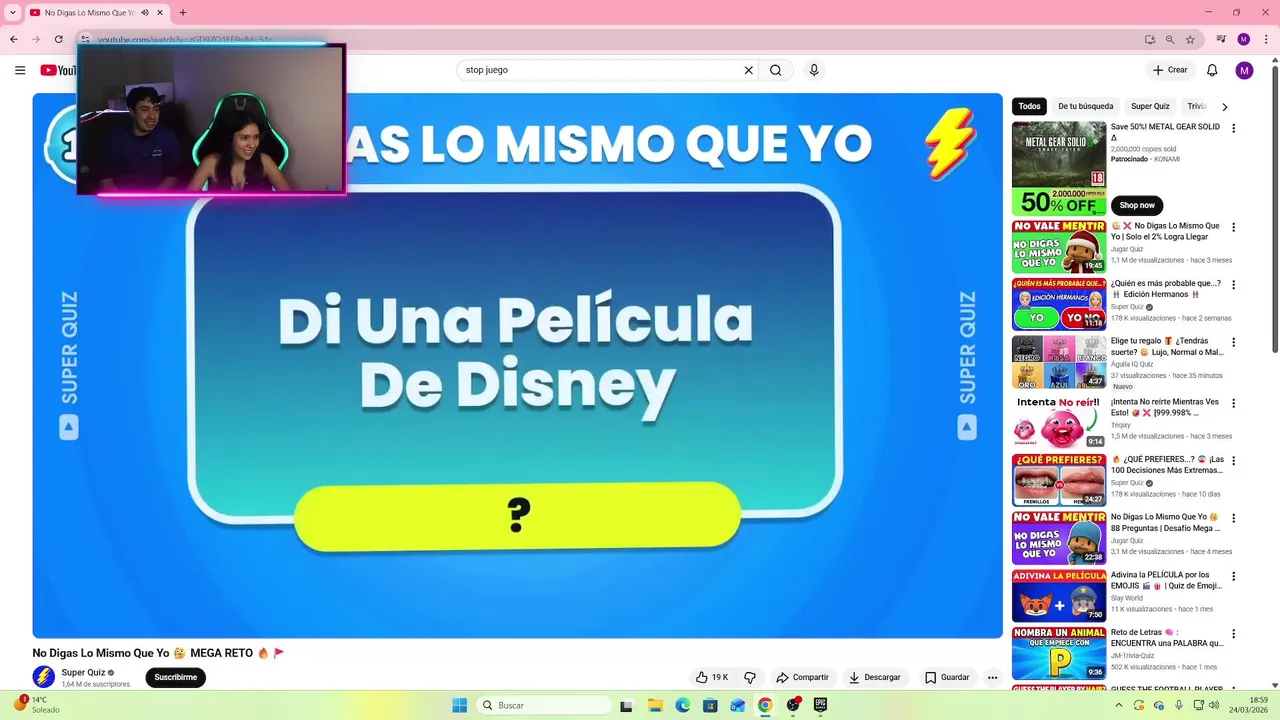Go back in Chrome browser history

(14, 39)
